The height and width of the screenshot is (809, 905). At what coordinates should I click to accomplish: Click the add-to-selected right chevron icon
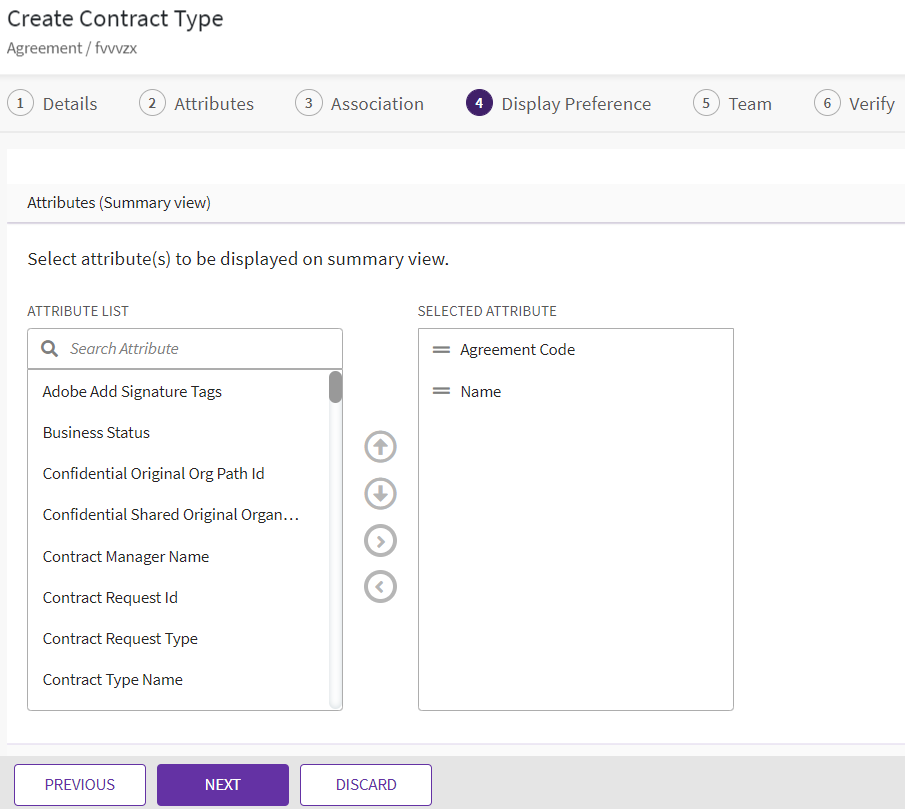380,541
